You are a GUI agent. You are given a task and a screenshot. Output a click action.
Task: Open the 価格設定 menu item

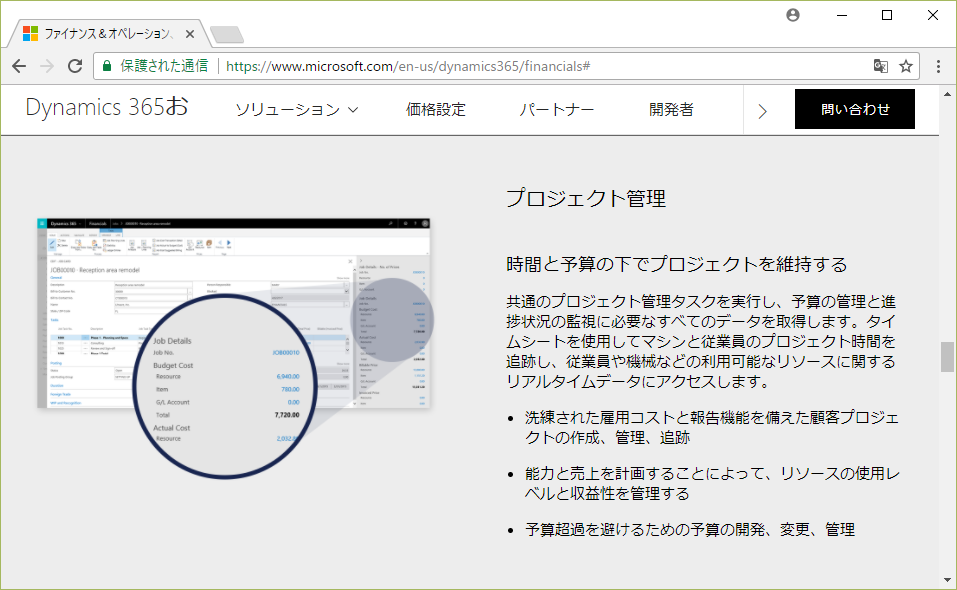point(436,110)
